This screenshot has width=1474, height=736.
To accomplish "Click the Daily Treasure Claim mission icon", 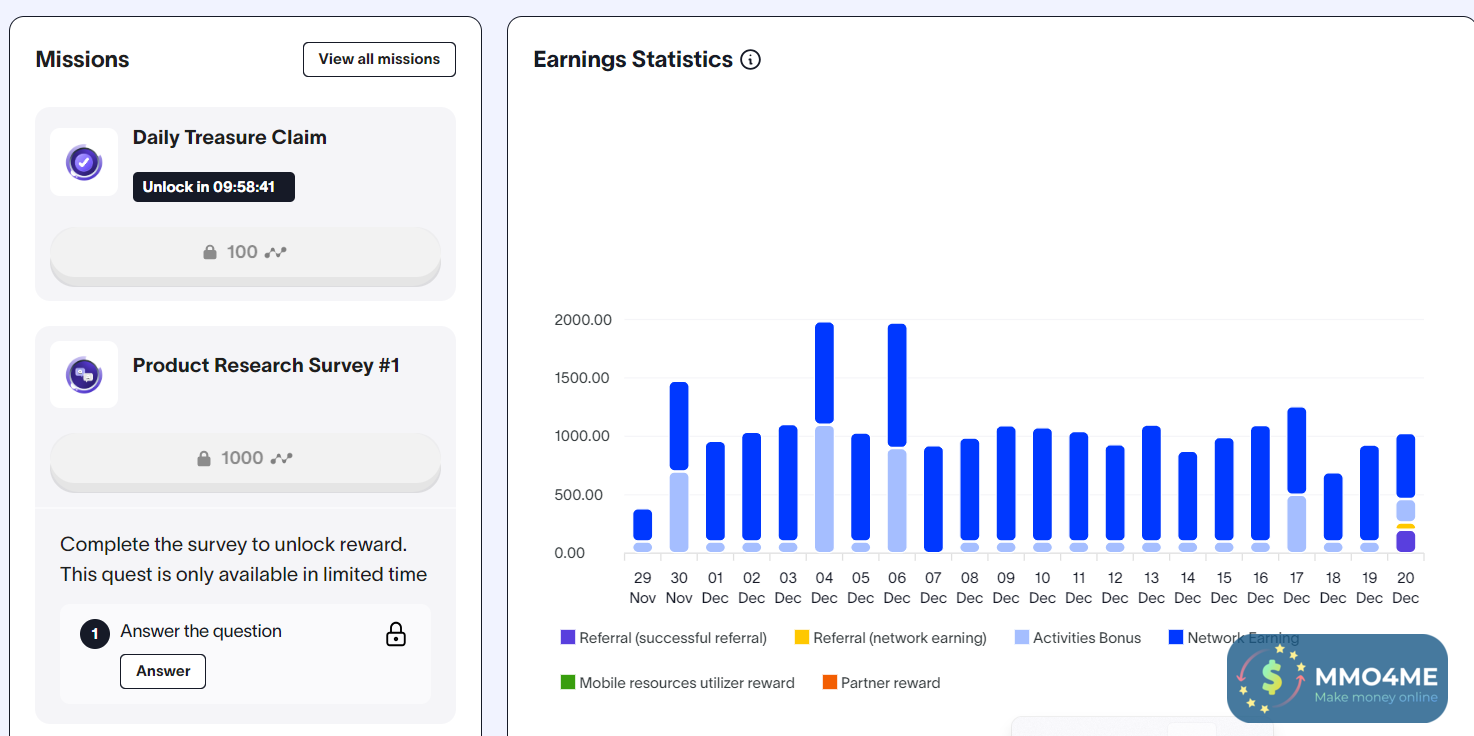I will 84,162.
